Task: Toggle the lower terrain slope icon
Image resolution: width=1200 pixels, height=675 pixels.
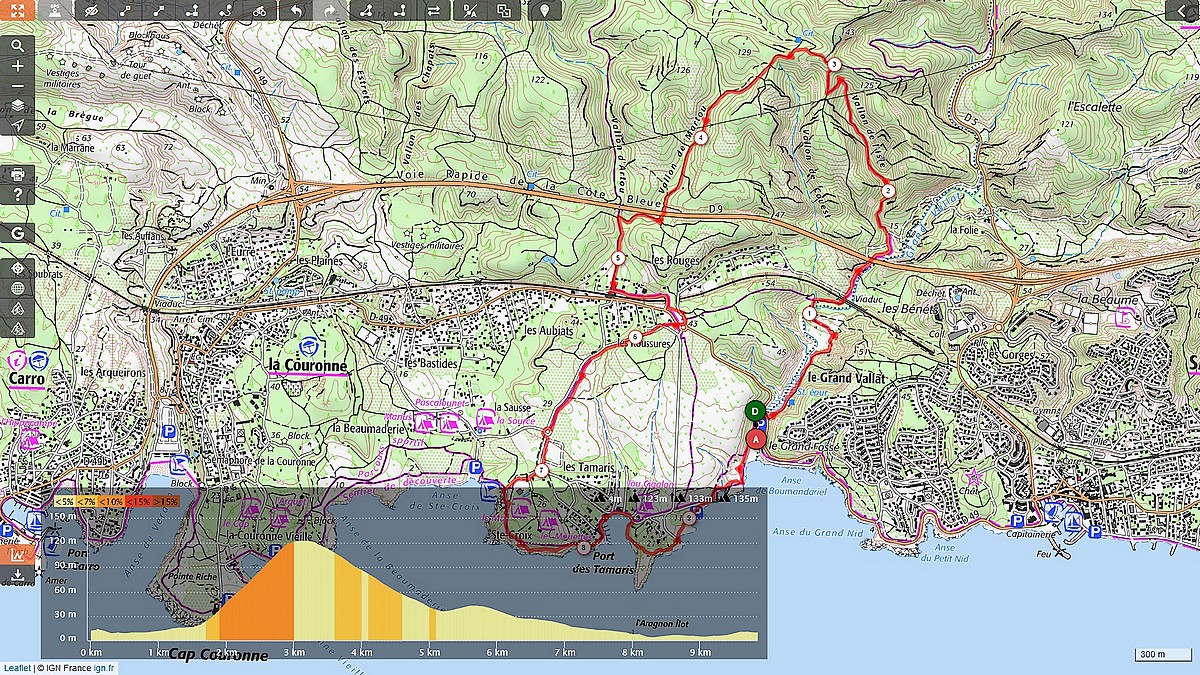Action: (17, 328)
